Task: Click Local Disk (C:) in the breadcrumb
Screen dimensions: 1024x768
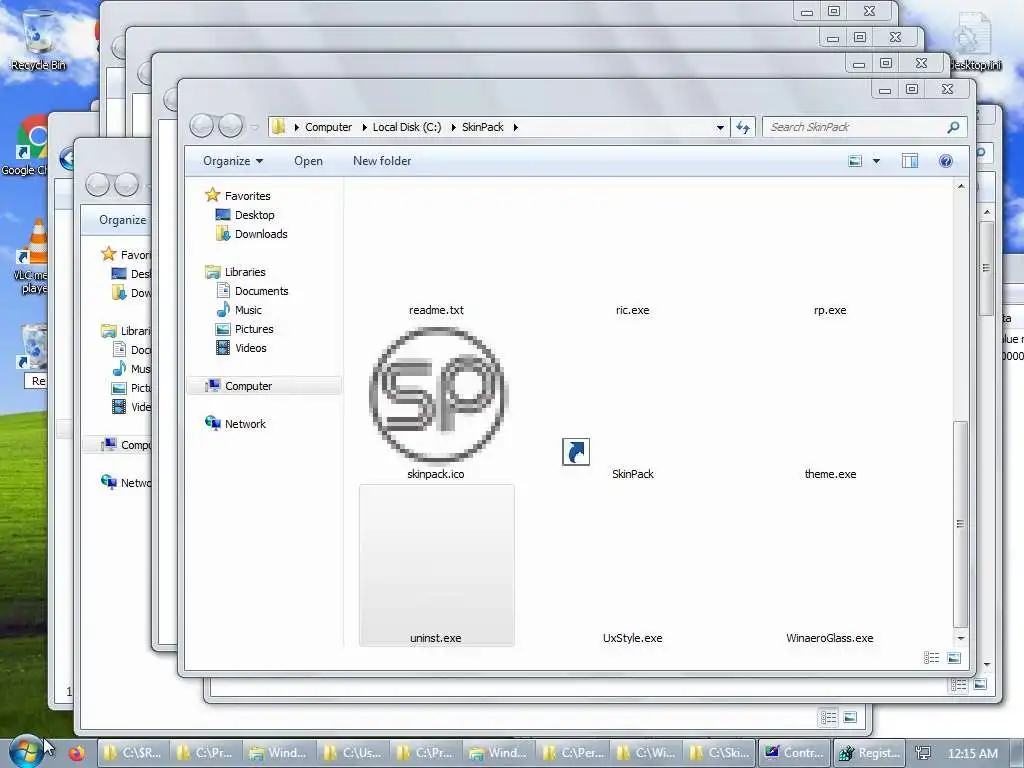Action: 407,127
